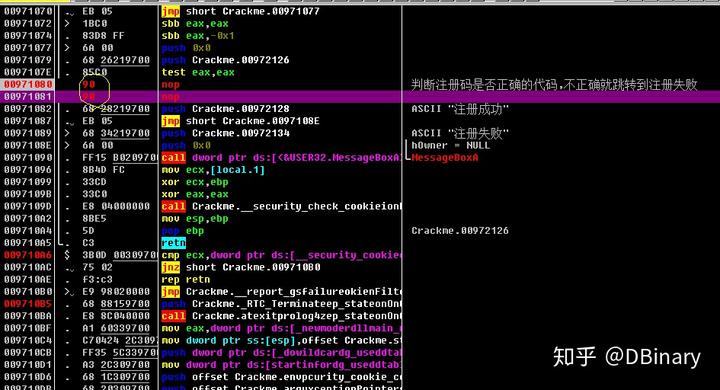Select the rep retn instruction

pos(186,279)
